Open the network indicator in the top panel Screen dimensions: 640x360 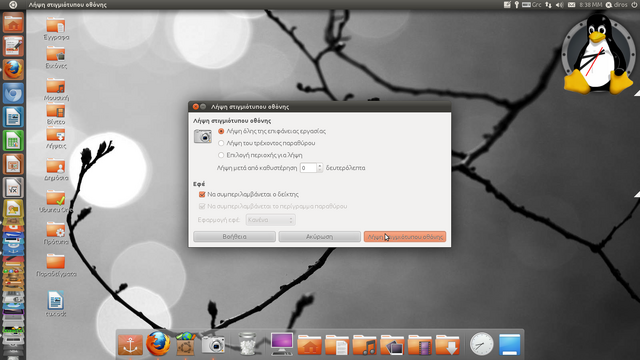pyautogui.click(x=548, y=5)
